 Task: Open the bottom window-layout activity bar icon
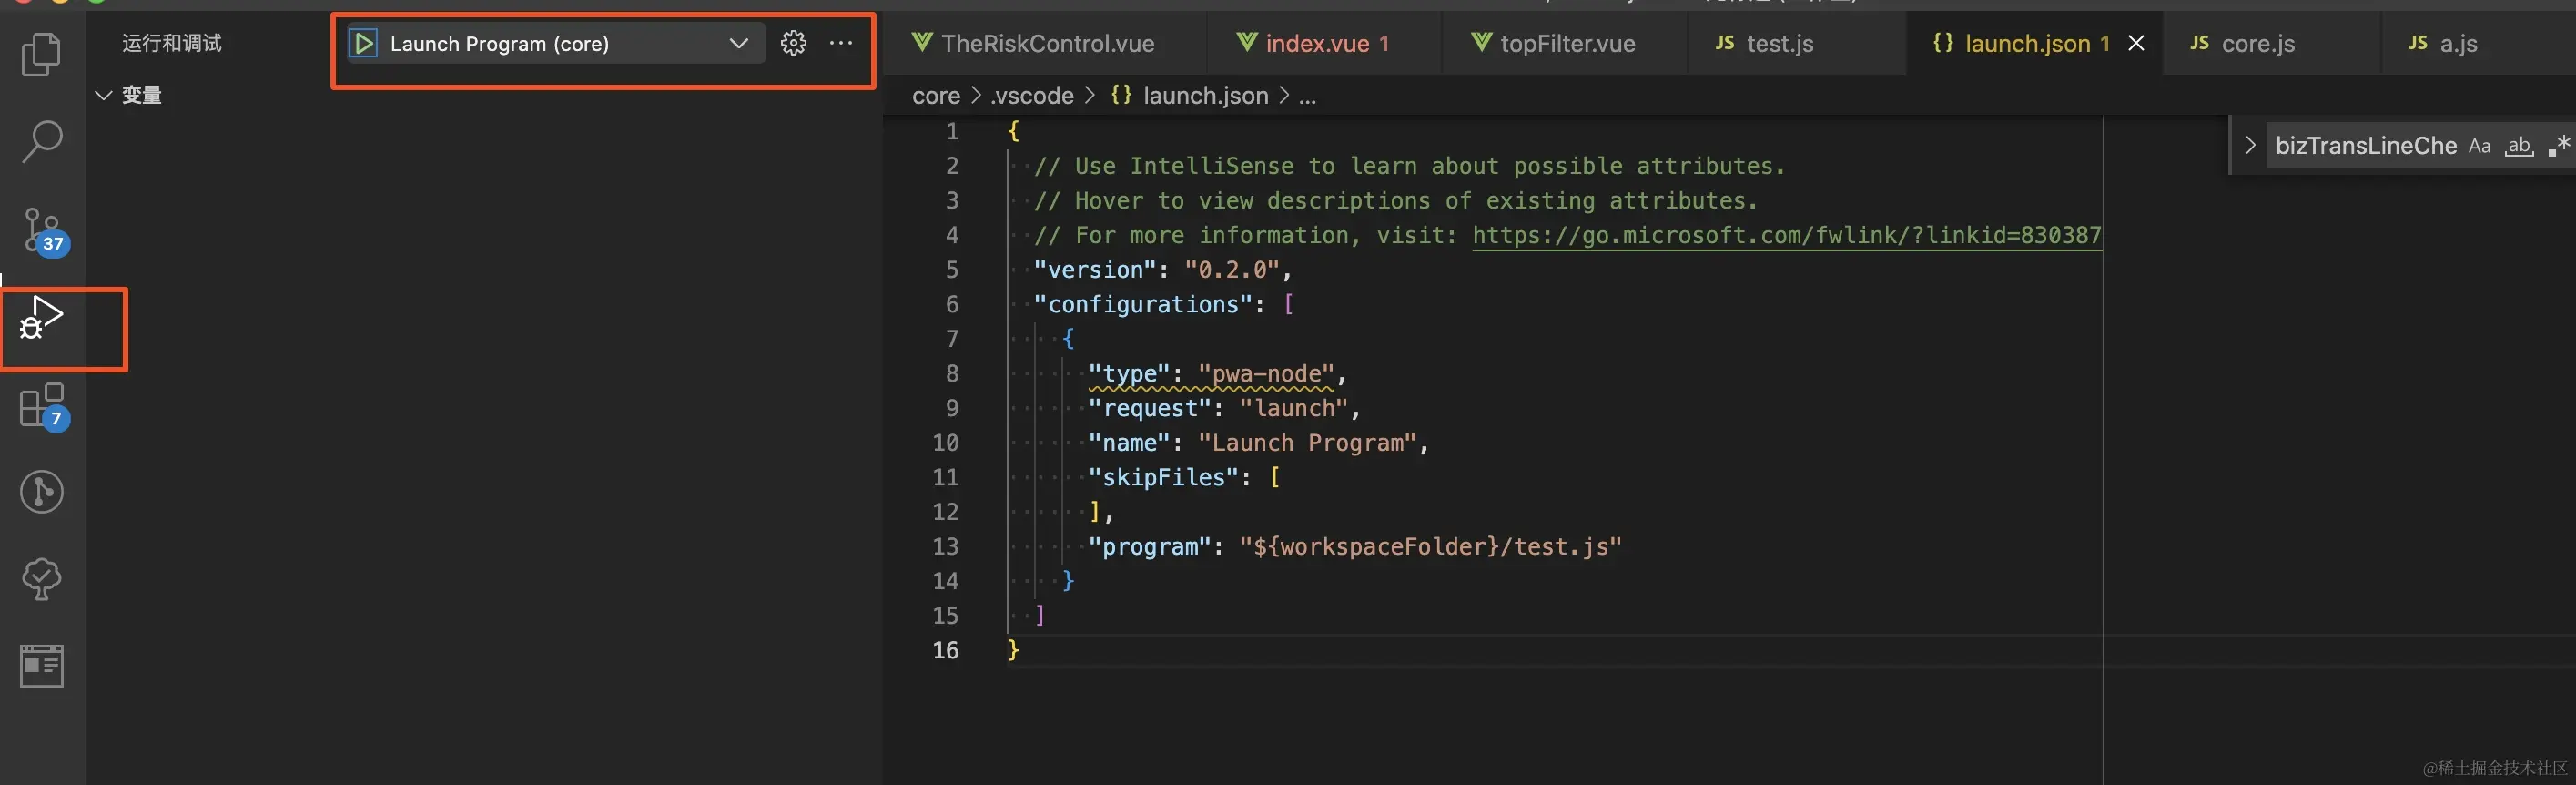pyautogui.click(x=41, y=666)
